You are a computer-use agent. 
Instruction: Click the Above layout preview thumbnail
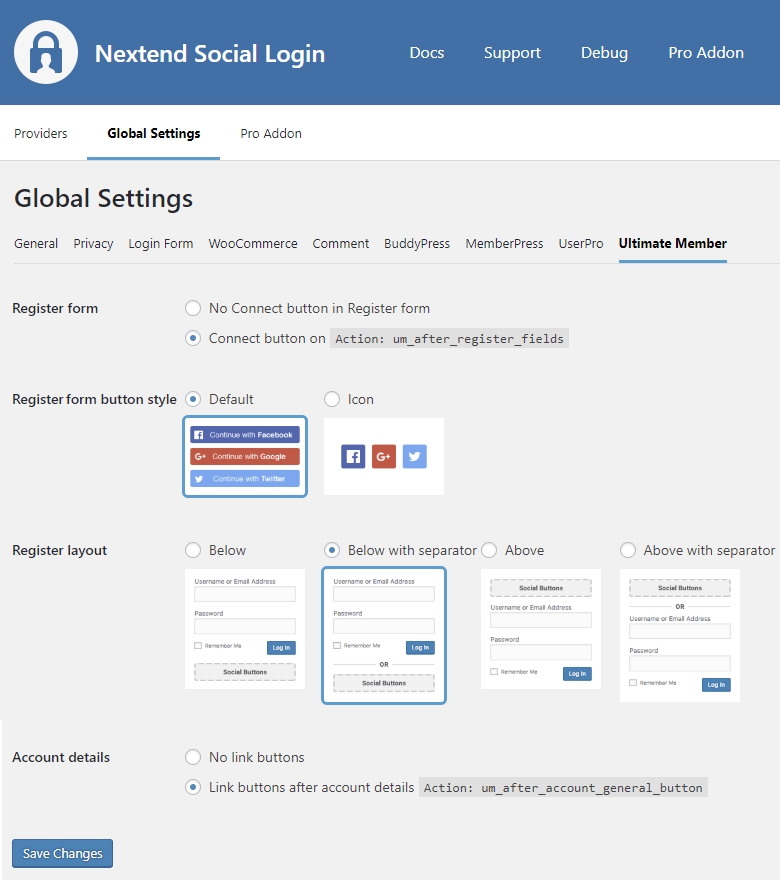coord(541,629)
